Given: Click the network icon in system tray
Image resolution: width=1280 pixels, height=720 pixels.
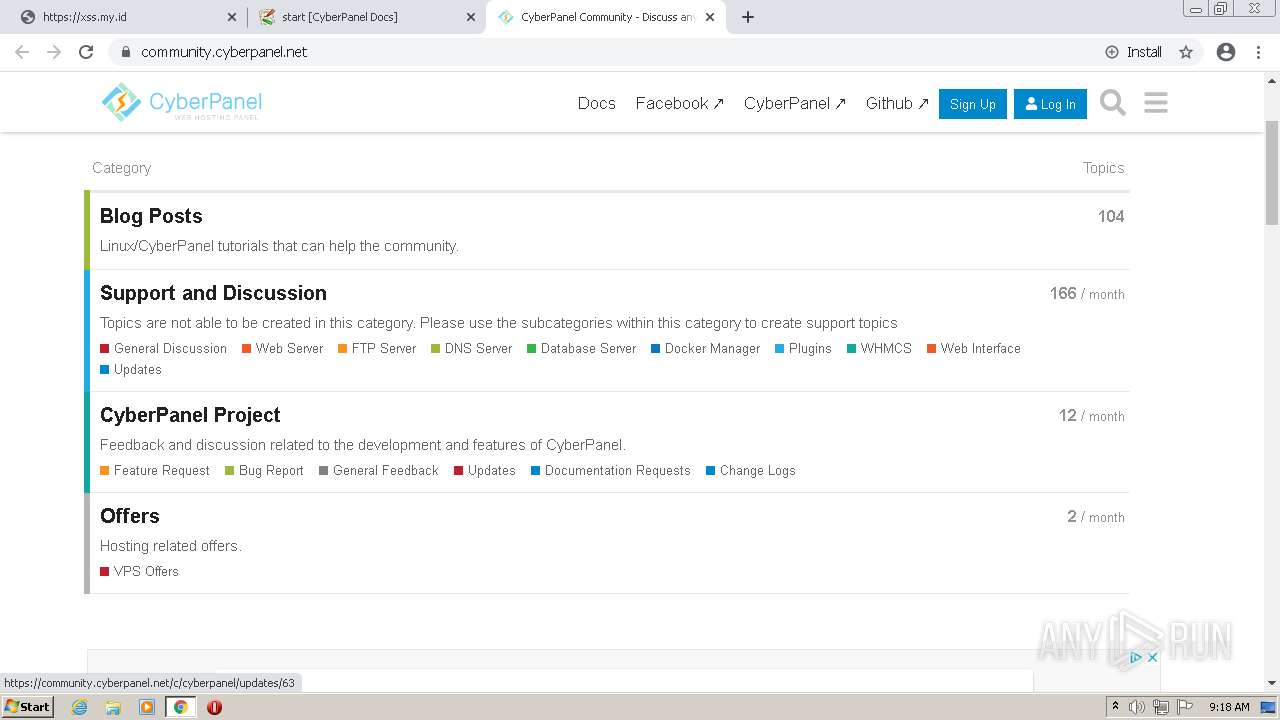Looking at the screenshot, I should pyautogui.click(x=1160, y=707).
